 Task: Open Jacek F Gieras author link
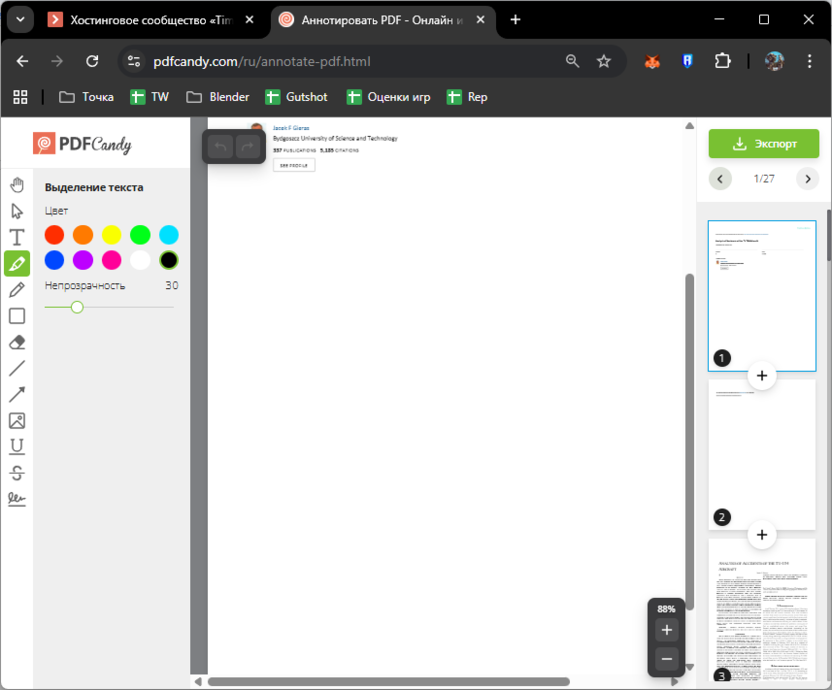click(x=291, y=128)
